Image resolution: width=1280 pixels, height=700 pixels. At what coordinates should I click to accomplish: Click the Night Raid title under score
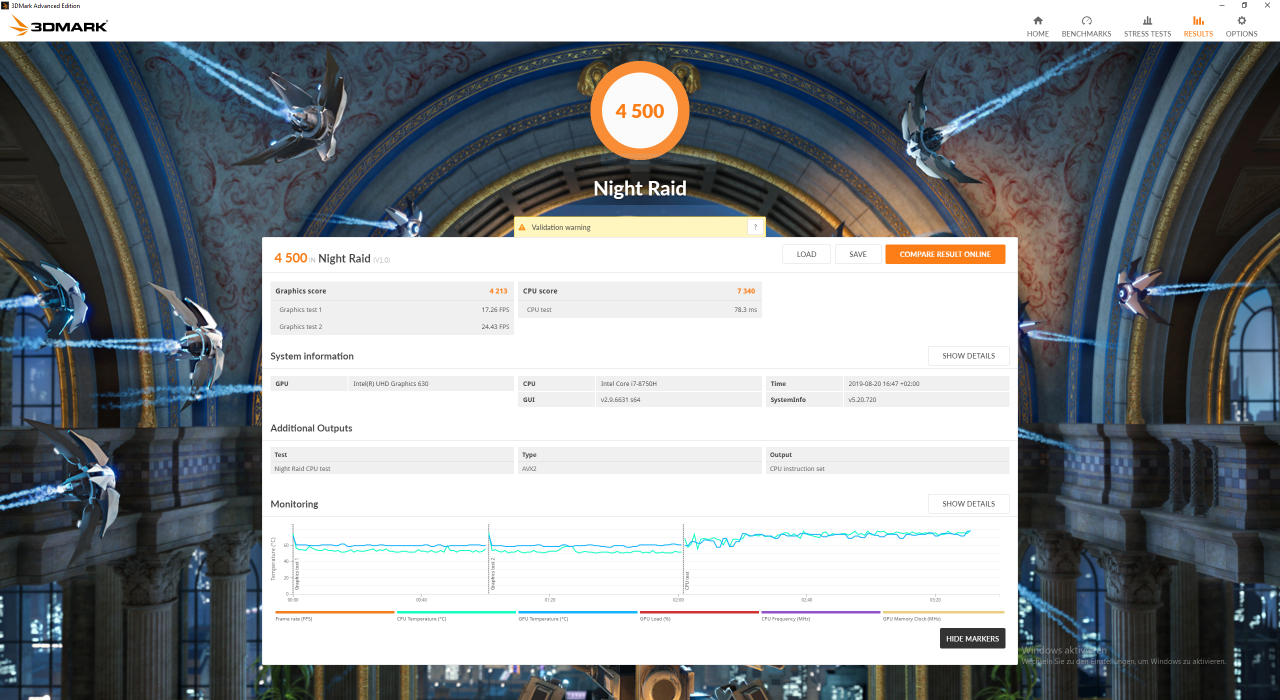coord(640,188)
